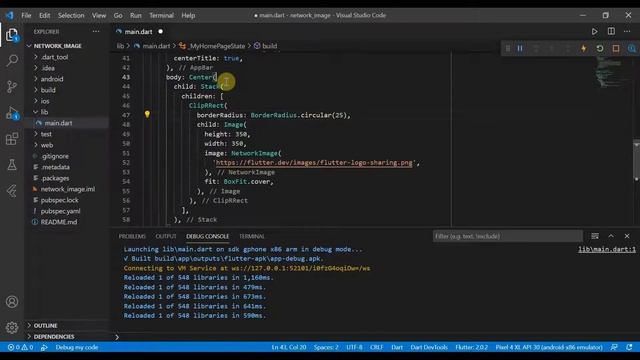Open pubspec.yaml in the file tree
The image size is (640, 360).
60,211
